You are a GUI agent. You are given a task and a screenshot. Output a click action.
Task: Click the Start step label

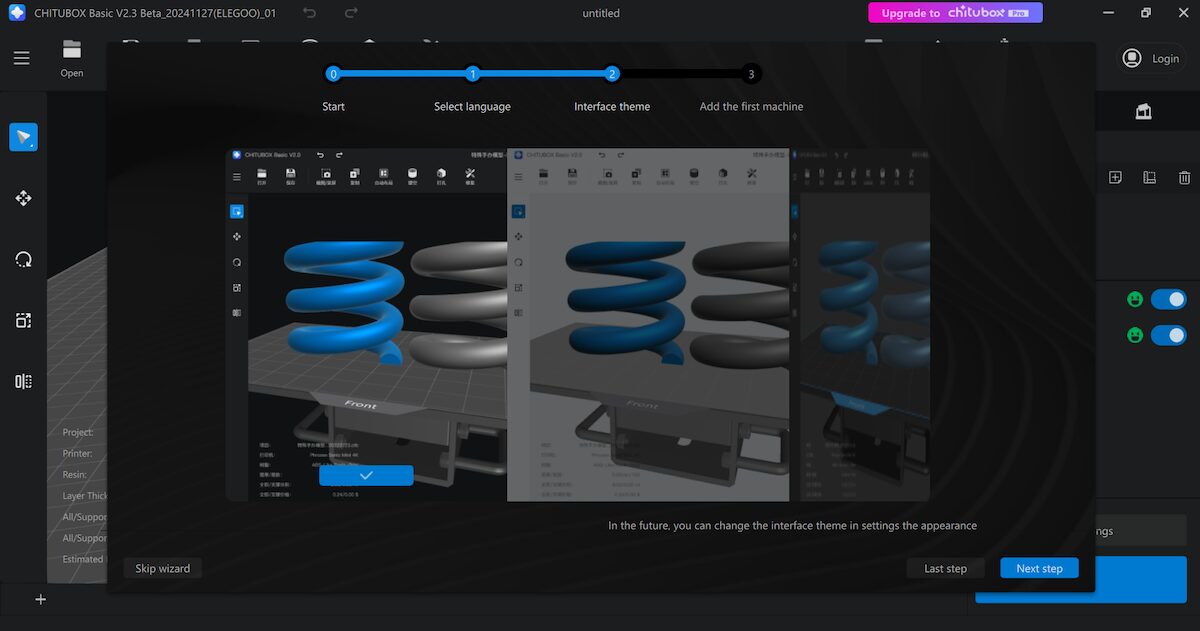click(333, 107)
